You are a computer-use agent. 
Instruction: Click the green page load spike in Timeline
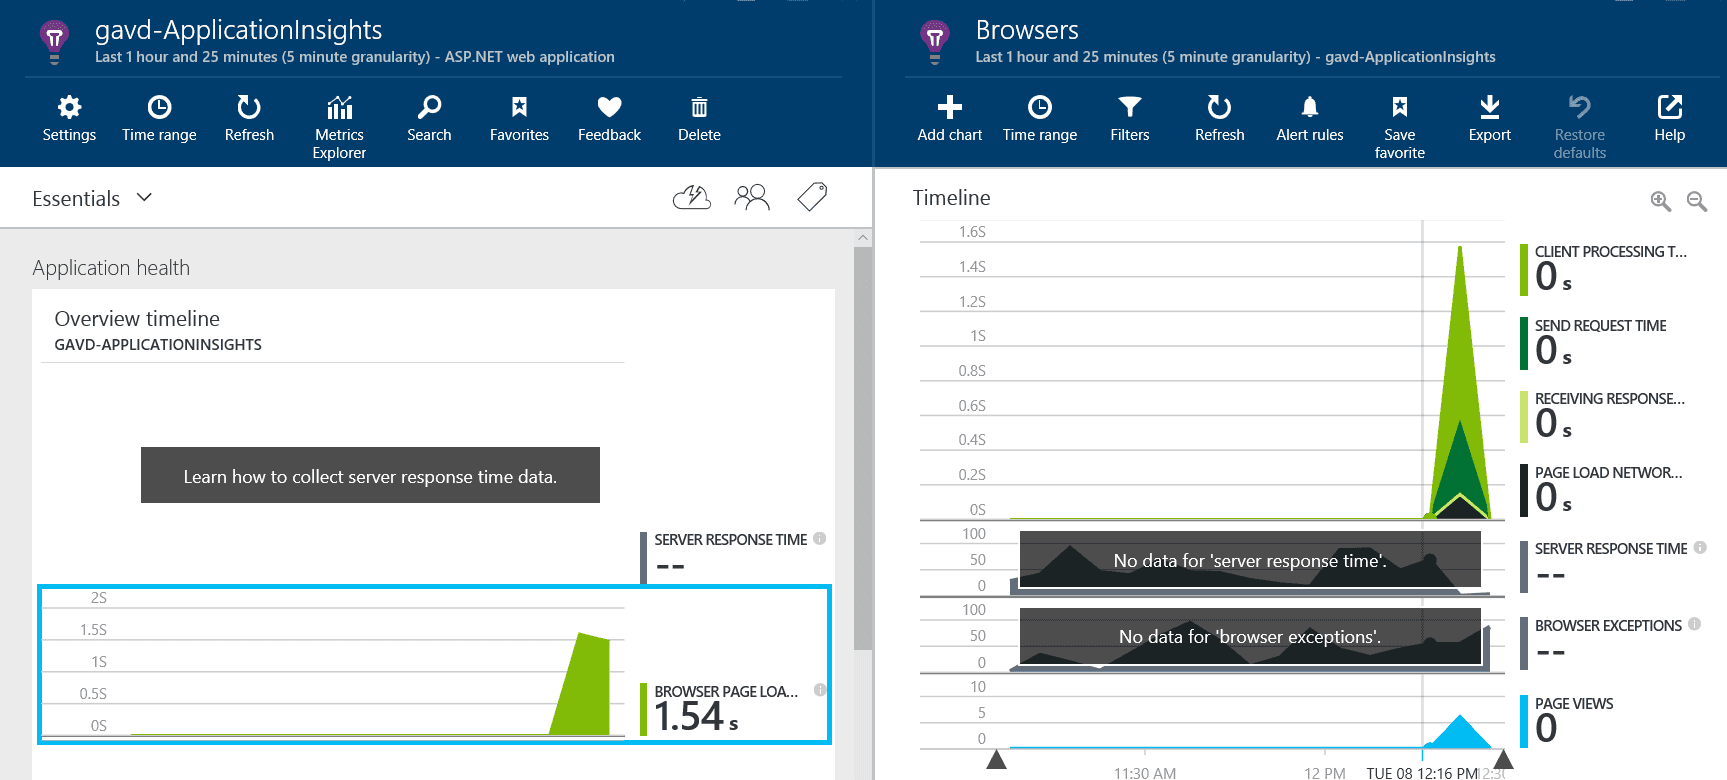(1460, 380)
